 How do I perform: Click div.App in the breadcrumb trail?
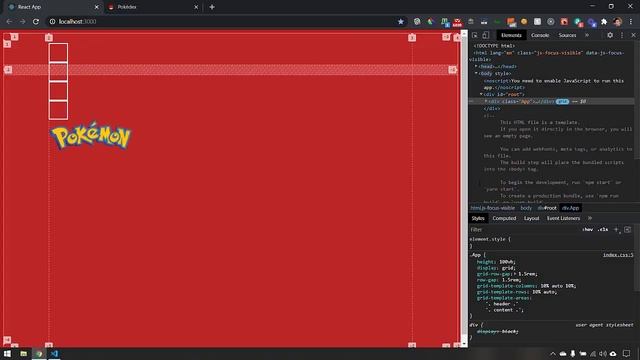(570, 208)
